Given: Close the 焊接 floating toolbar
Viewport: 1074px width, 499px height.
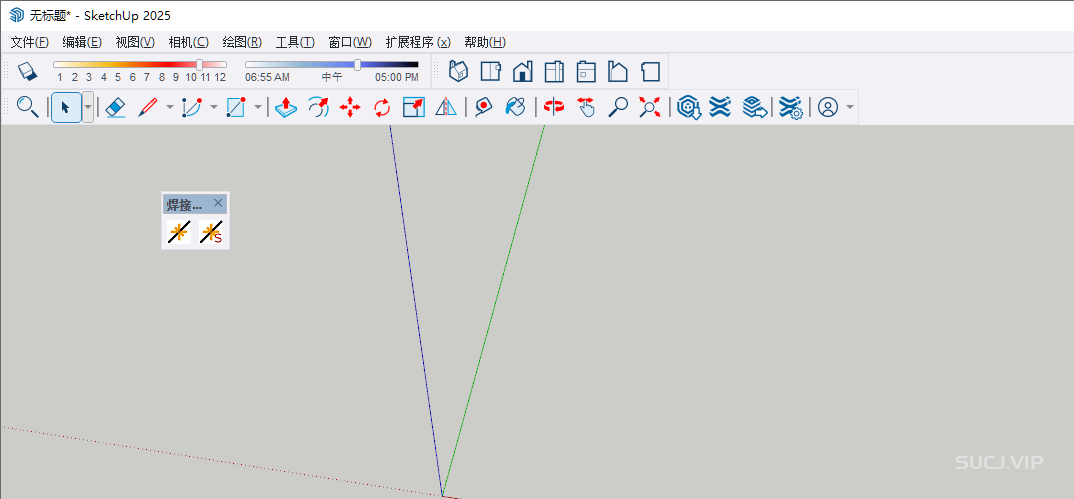Looking at the screenshot, I should click(218, 203).
